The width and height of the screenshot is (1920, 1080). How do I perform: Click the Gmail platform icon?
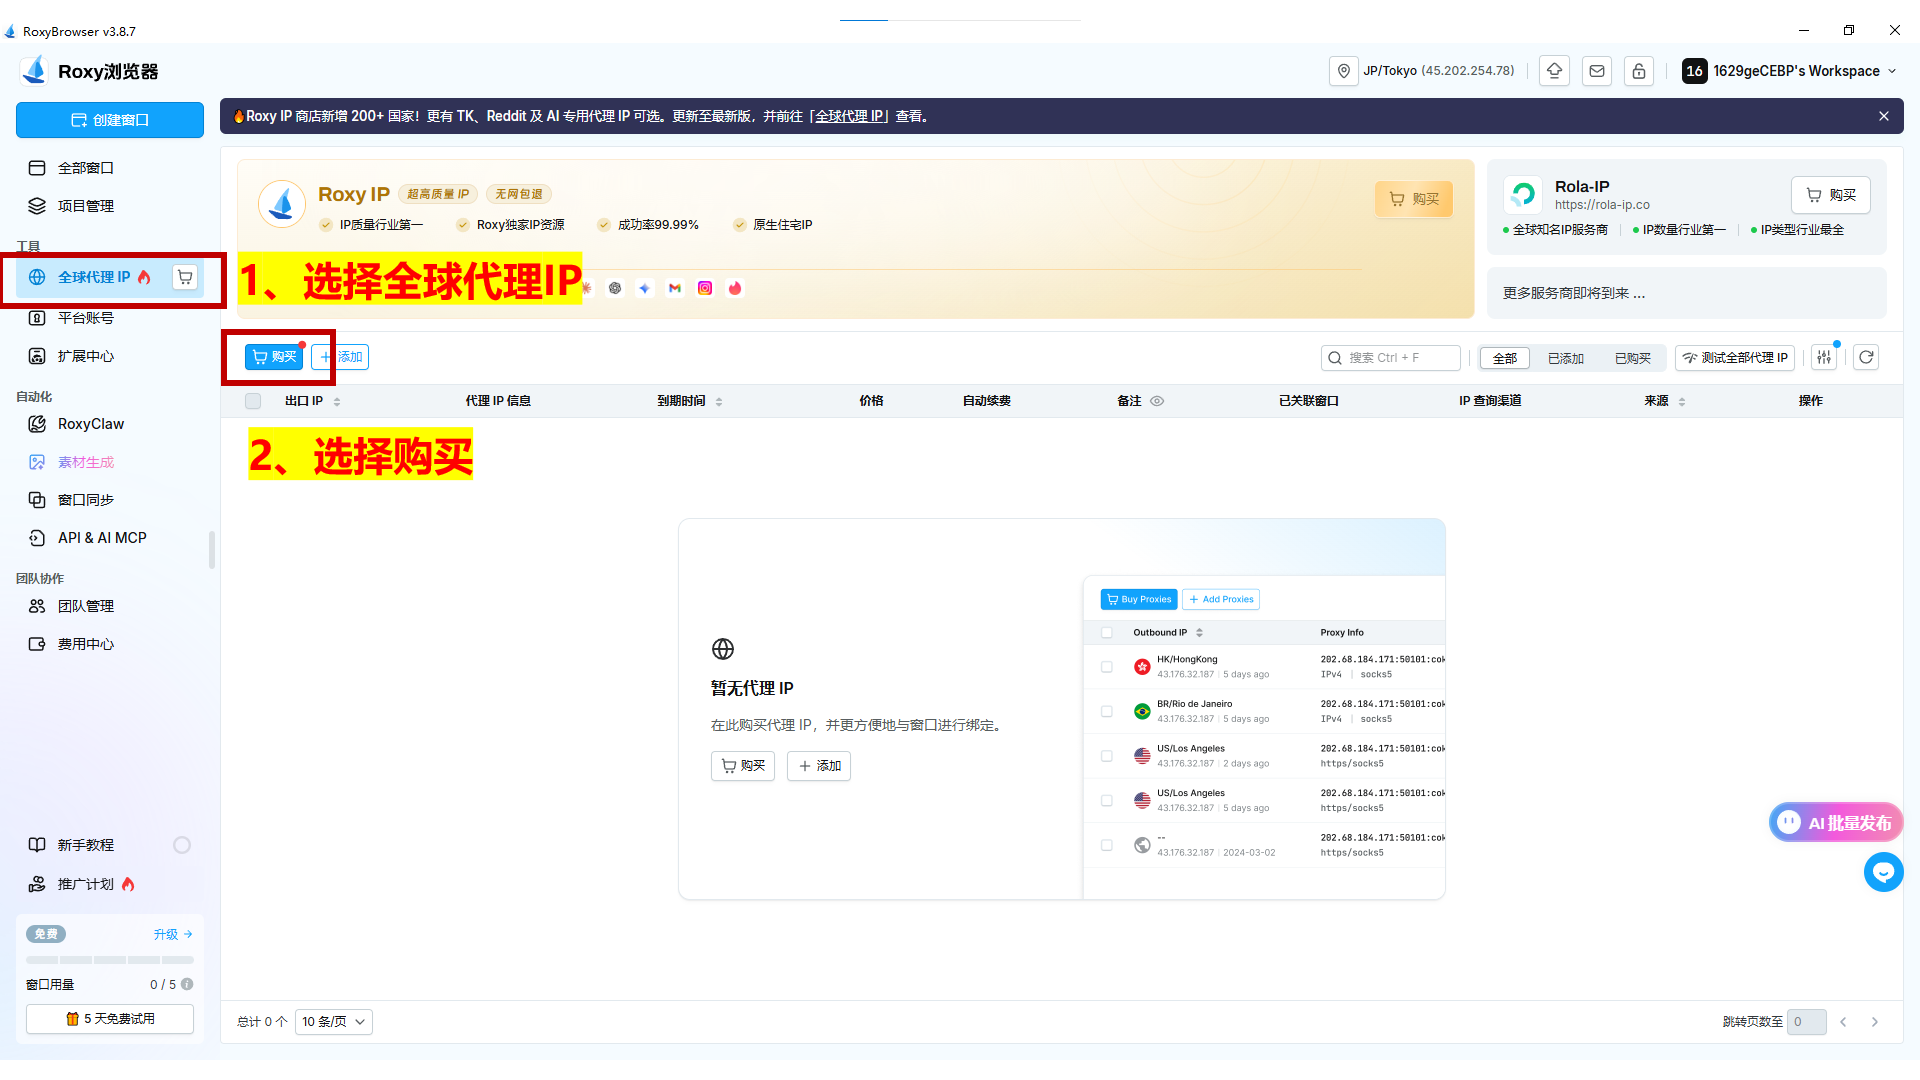pyautogui.click(x=675, y=288)
